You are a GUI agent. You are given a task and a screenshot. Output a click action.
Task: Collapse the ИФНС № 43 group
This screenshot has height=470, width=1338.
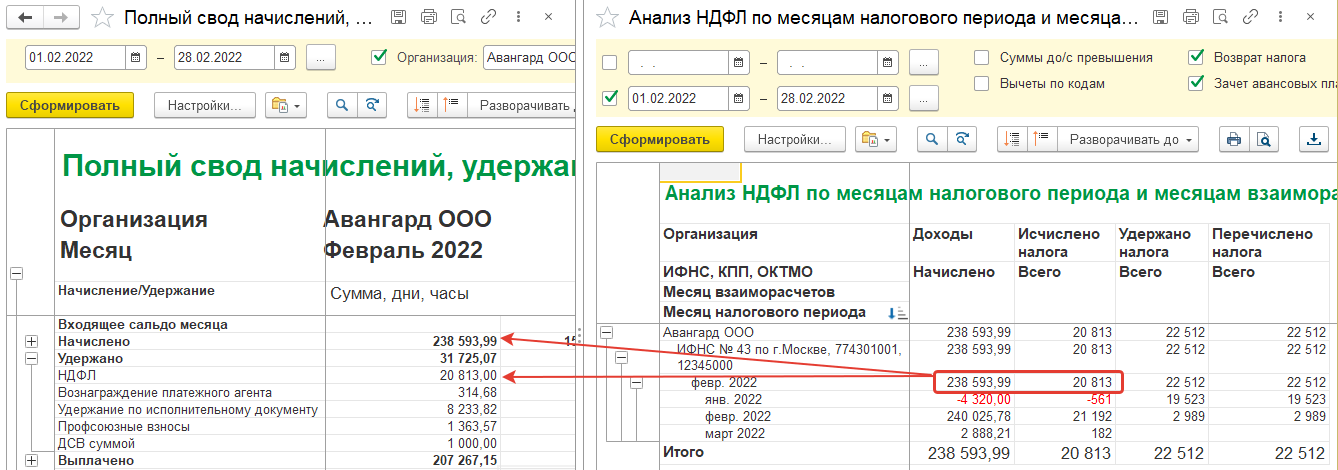click(x=621, y=356)
